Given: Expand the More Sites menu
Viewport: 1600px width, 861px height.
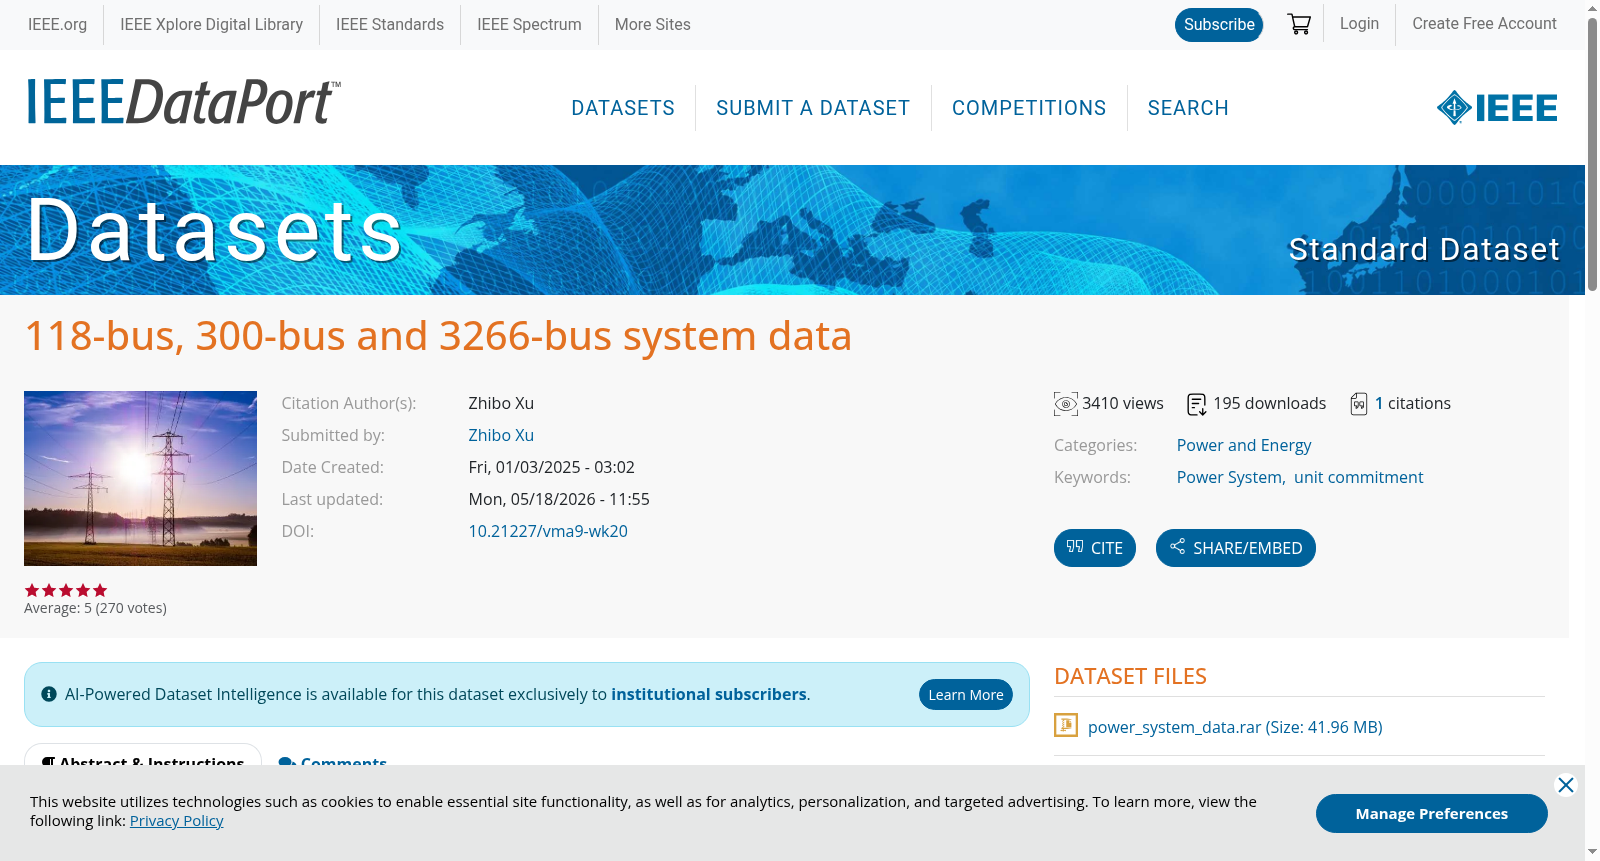Looking at the screenshot, I should click(652, 25).
